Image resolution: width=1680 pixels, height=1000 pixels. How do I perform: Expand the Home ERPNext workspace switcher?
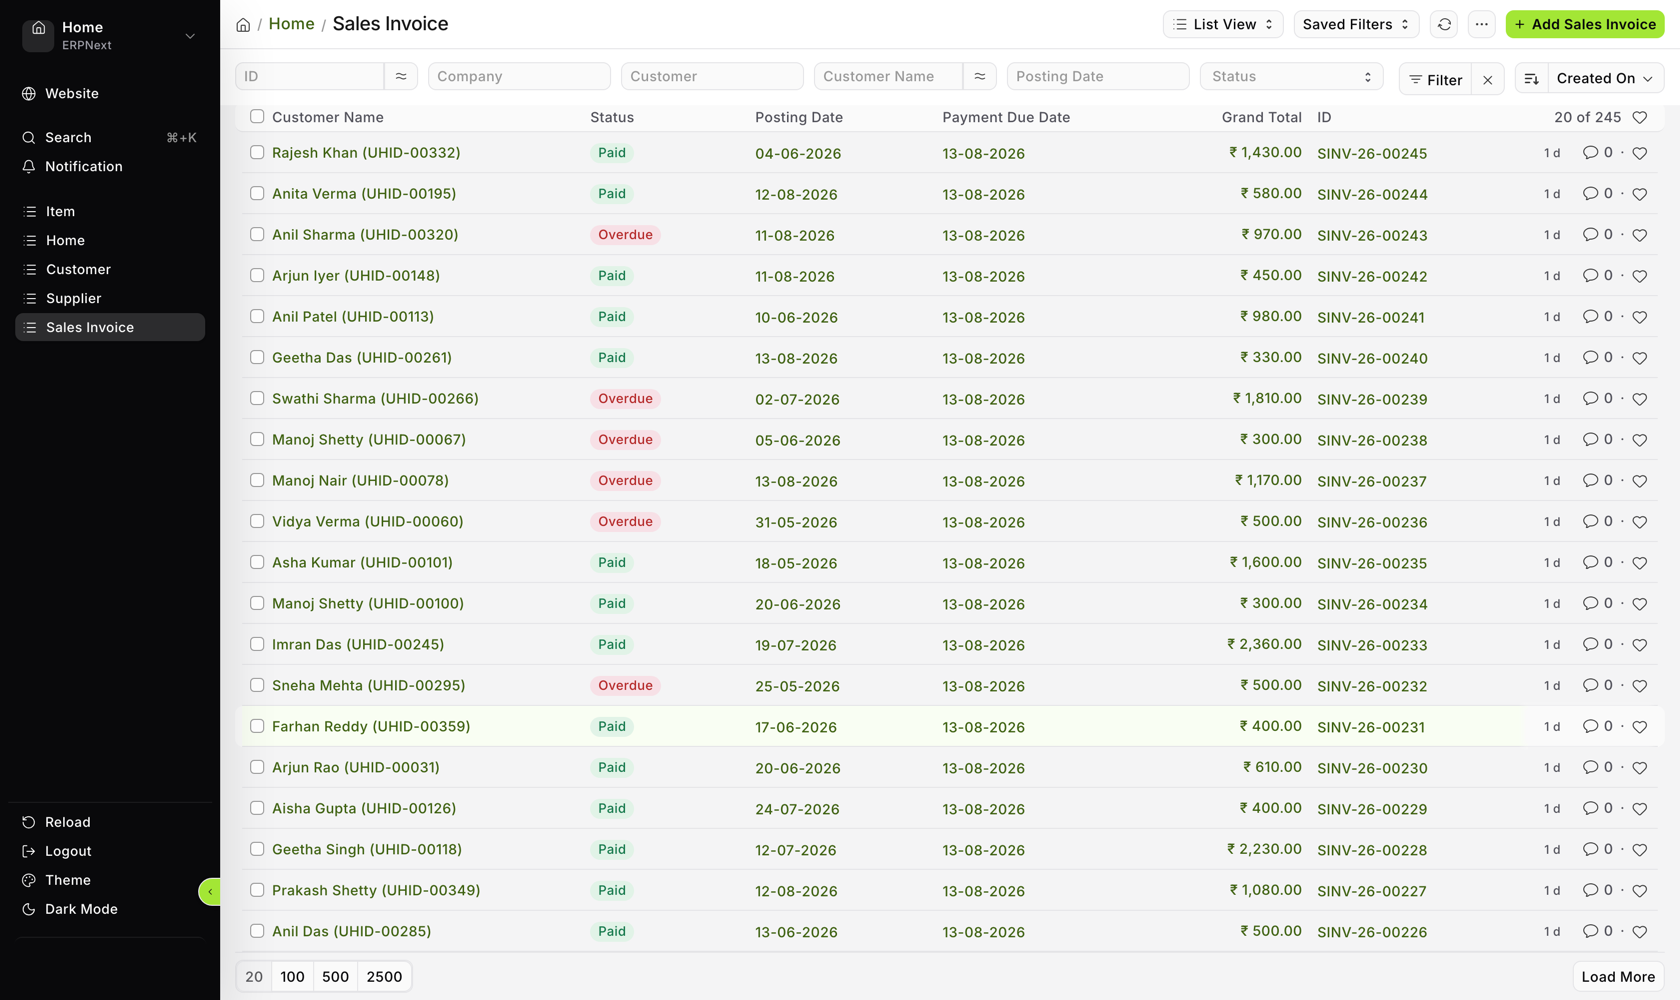point(110,35)
